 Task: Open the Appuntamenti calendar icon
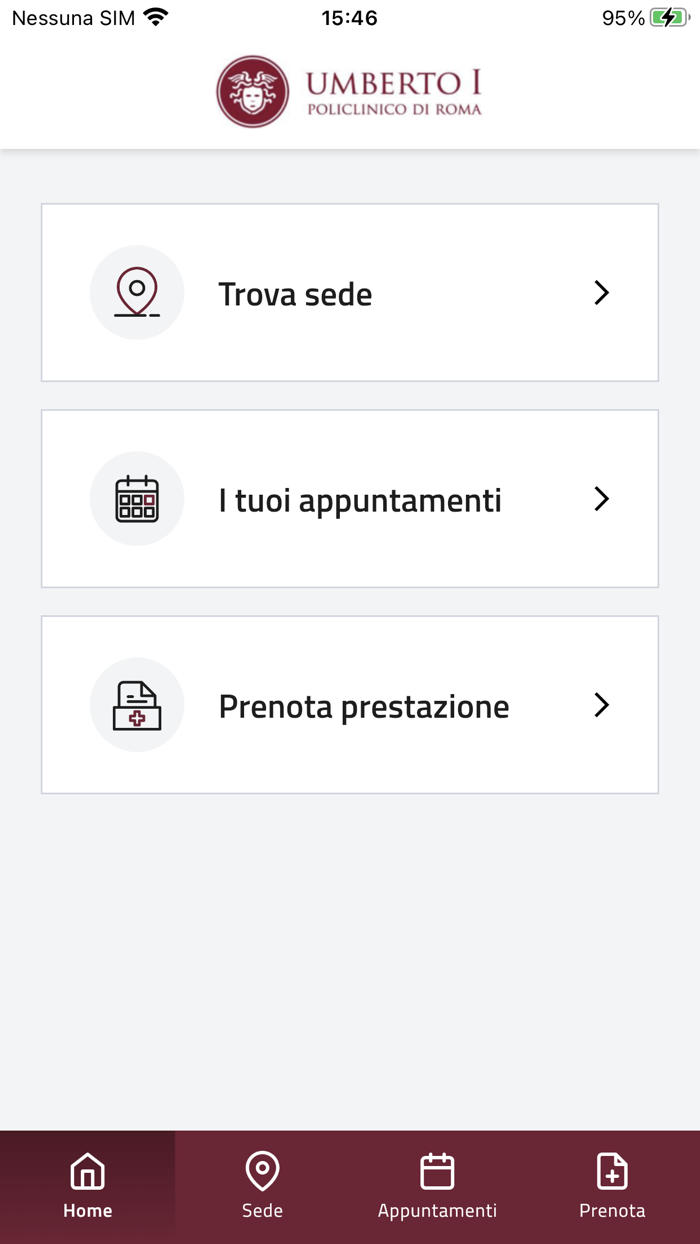point(437,1170)
